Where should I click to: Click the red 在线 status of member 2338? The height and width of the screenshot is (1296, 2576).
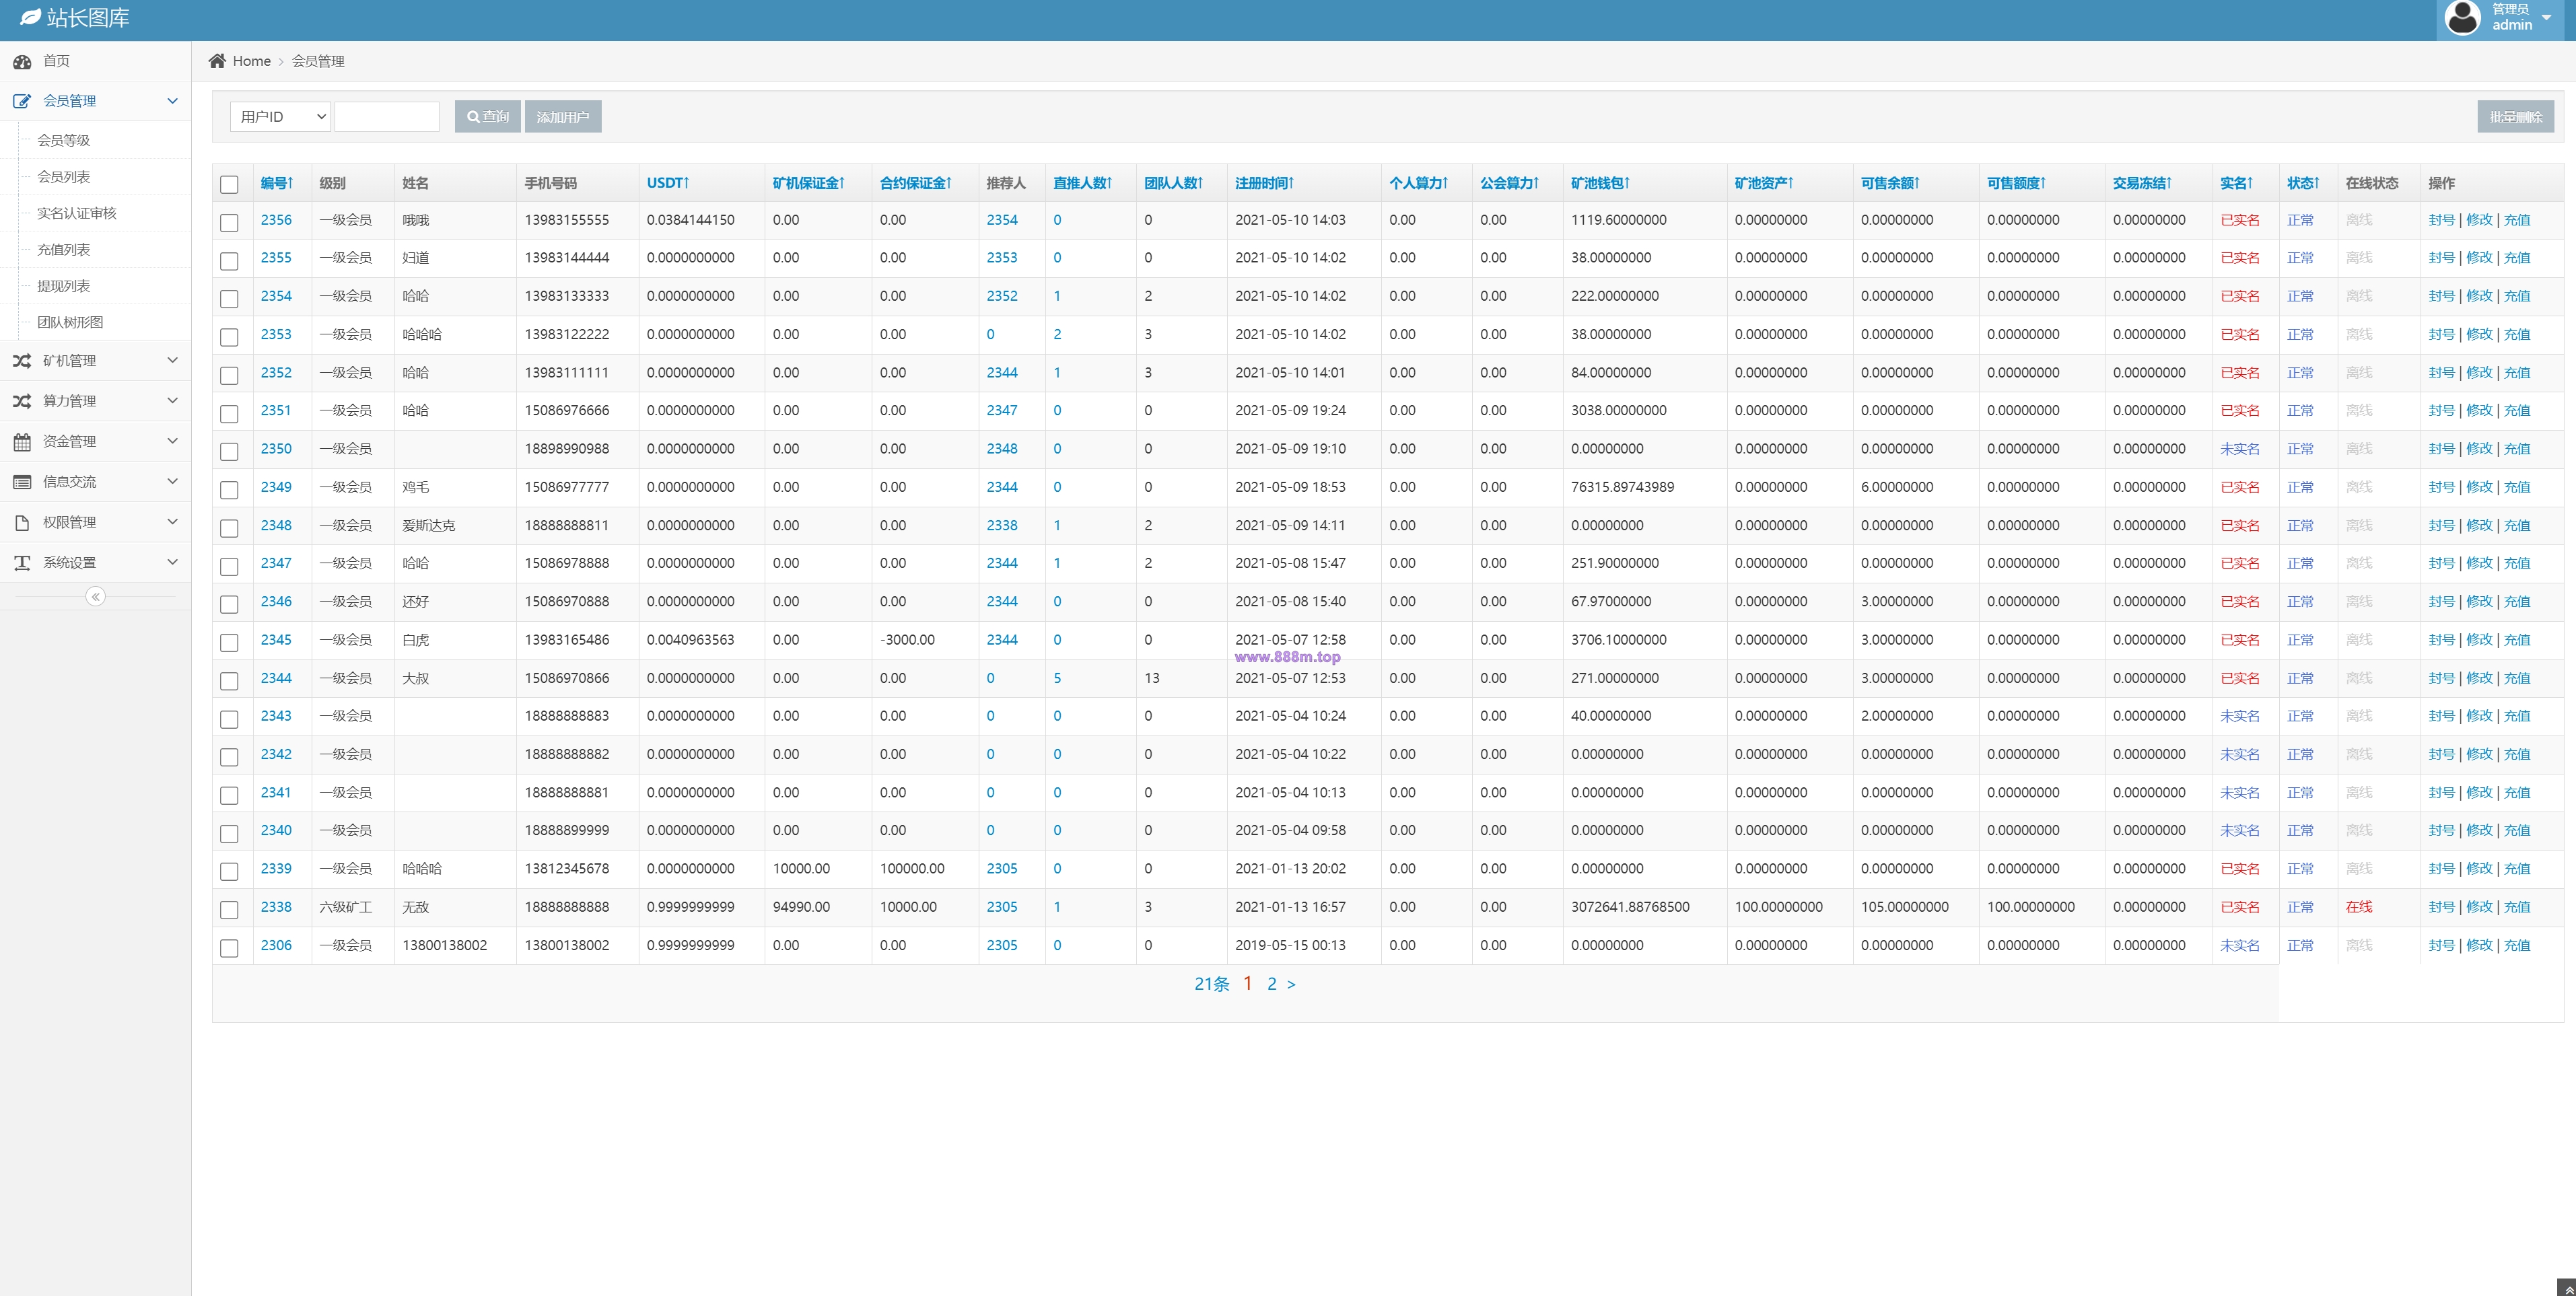(x=2359, y=907)
